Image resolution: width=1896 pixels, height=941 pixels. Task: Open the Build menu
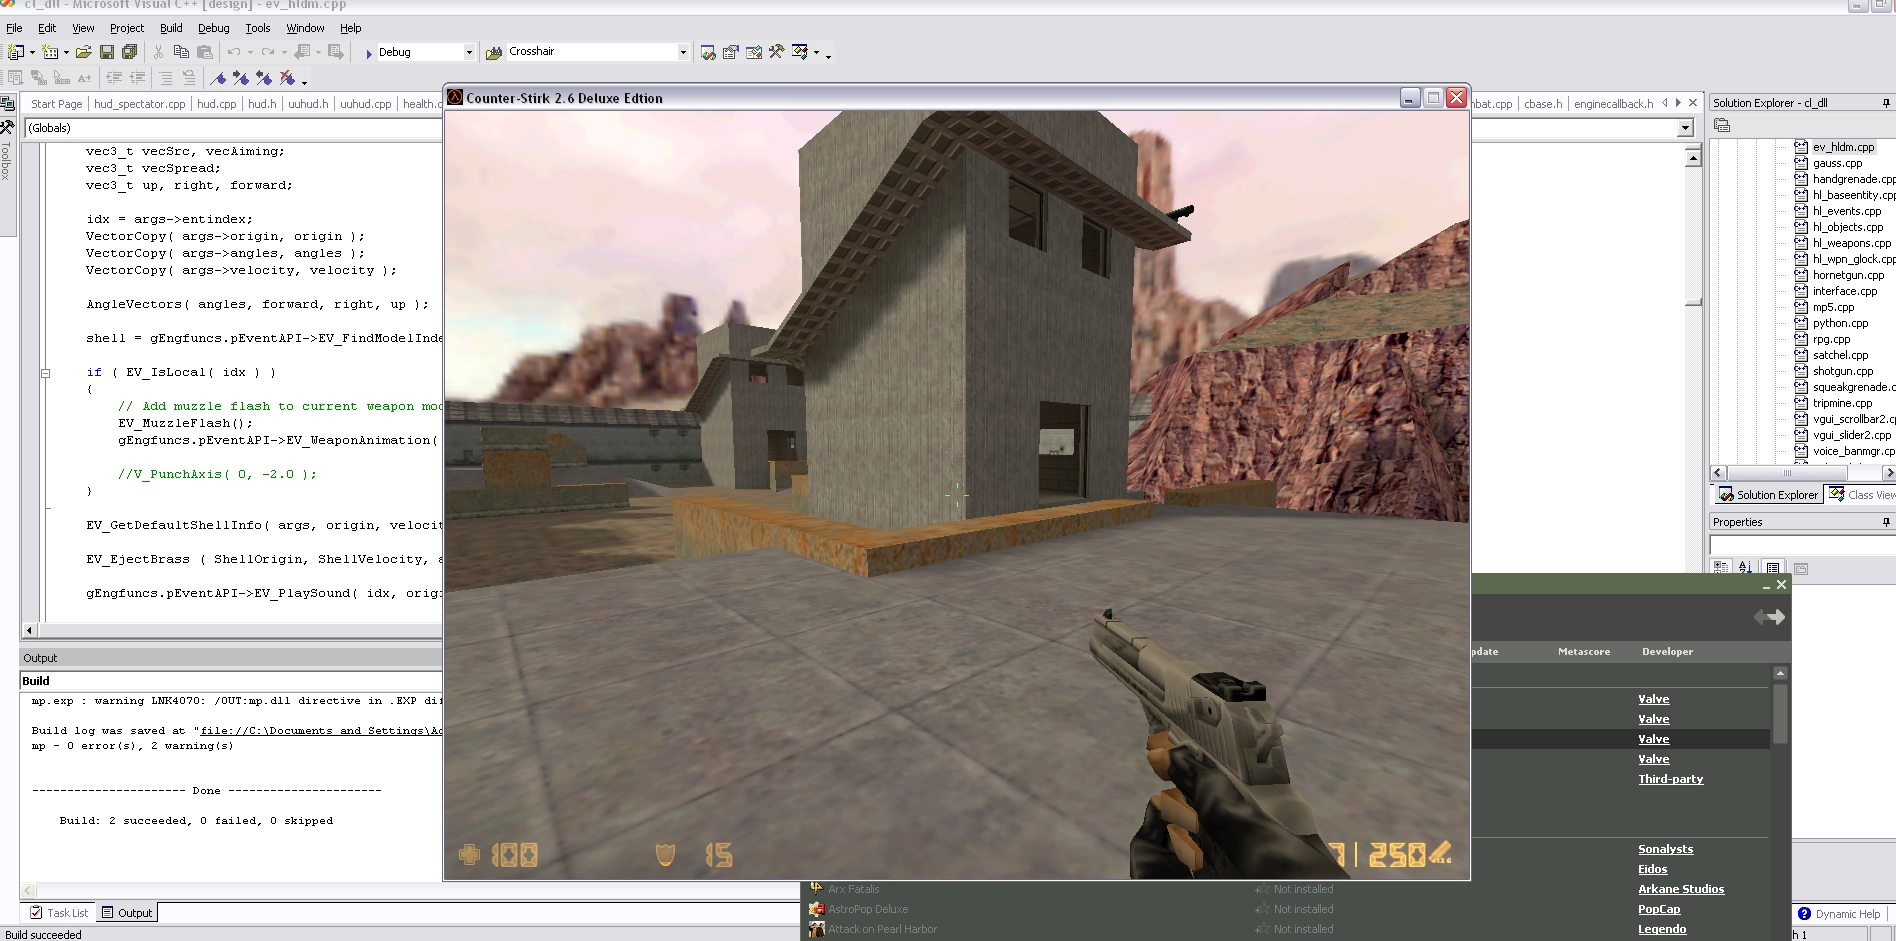pos(171,28)
